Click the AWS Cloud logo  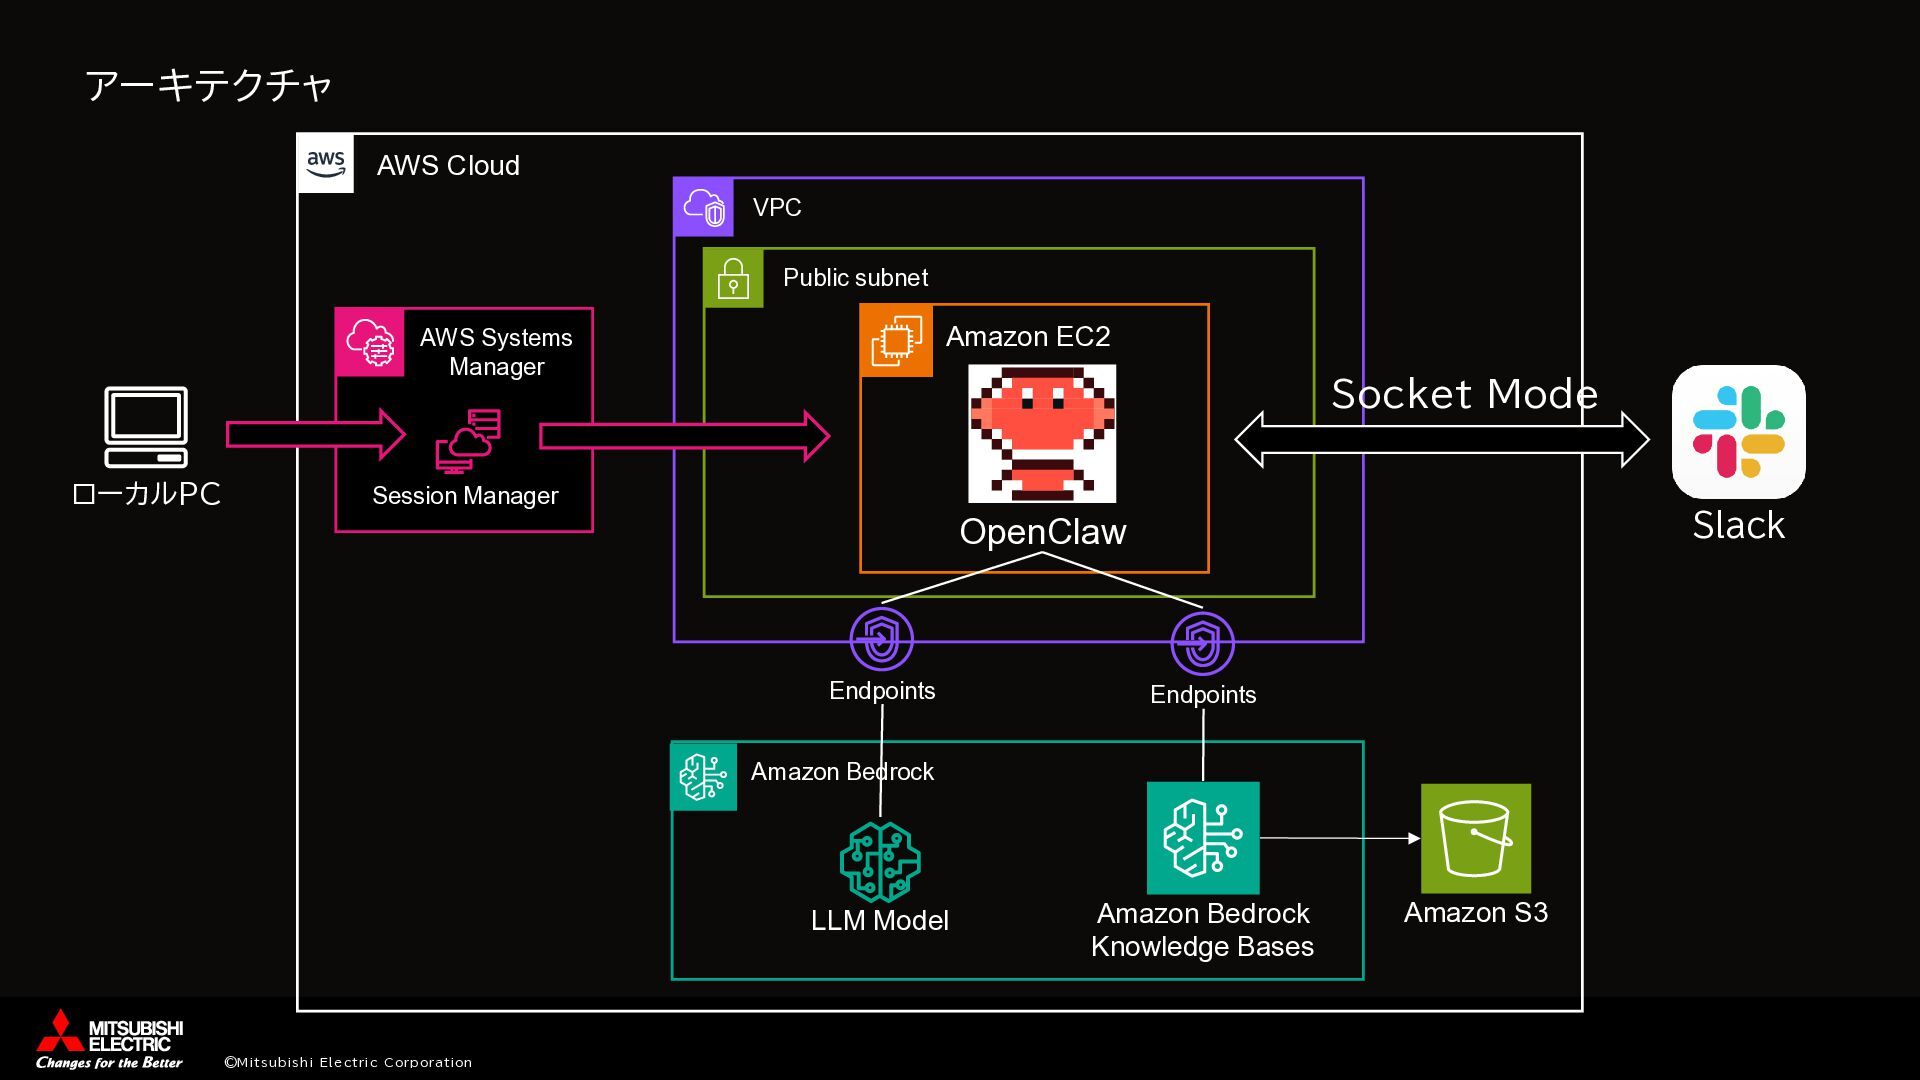tap(326, 163)
